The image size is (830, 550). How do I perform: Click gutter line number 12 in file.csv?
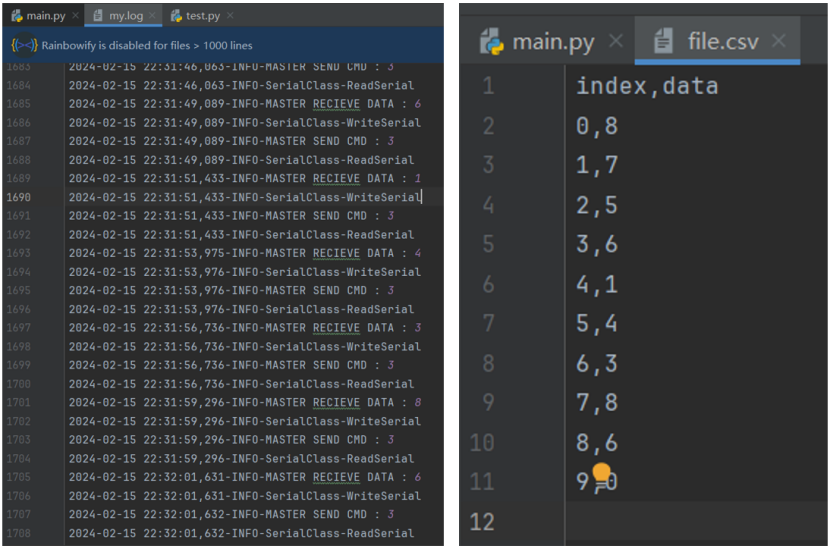pos(482,522)
